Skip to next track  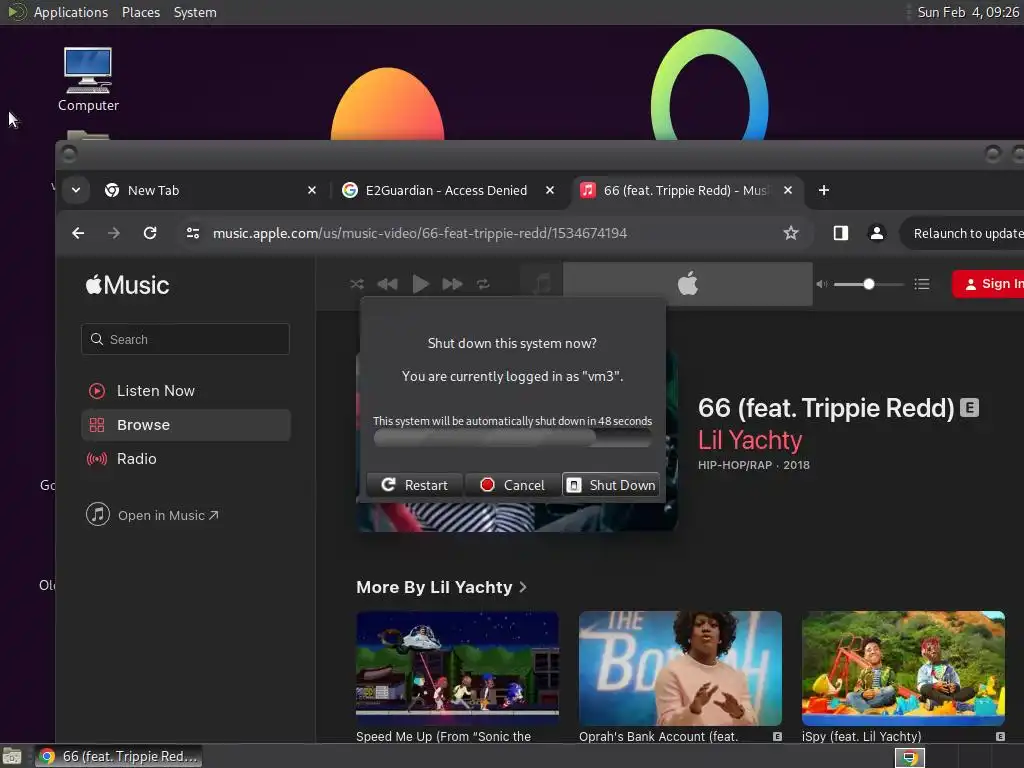click(452, 284)
